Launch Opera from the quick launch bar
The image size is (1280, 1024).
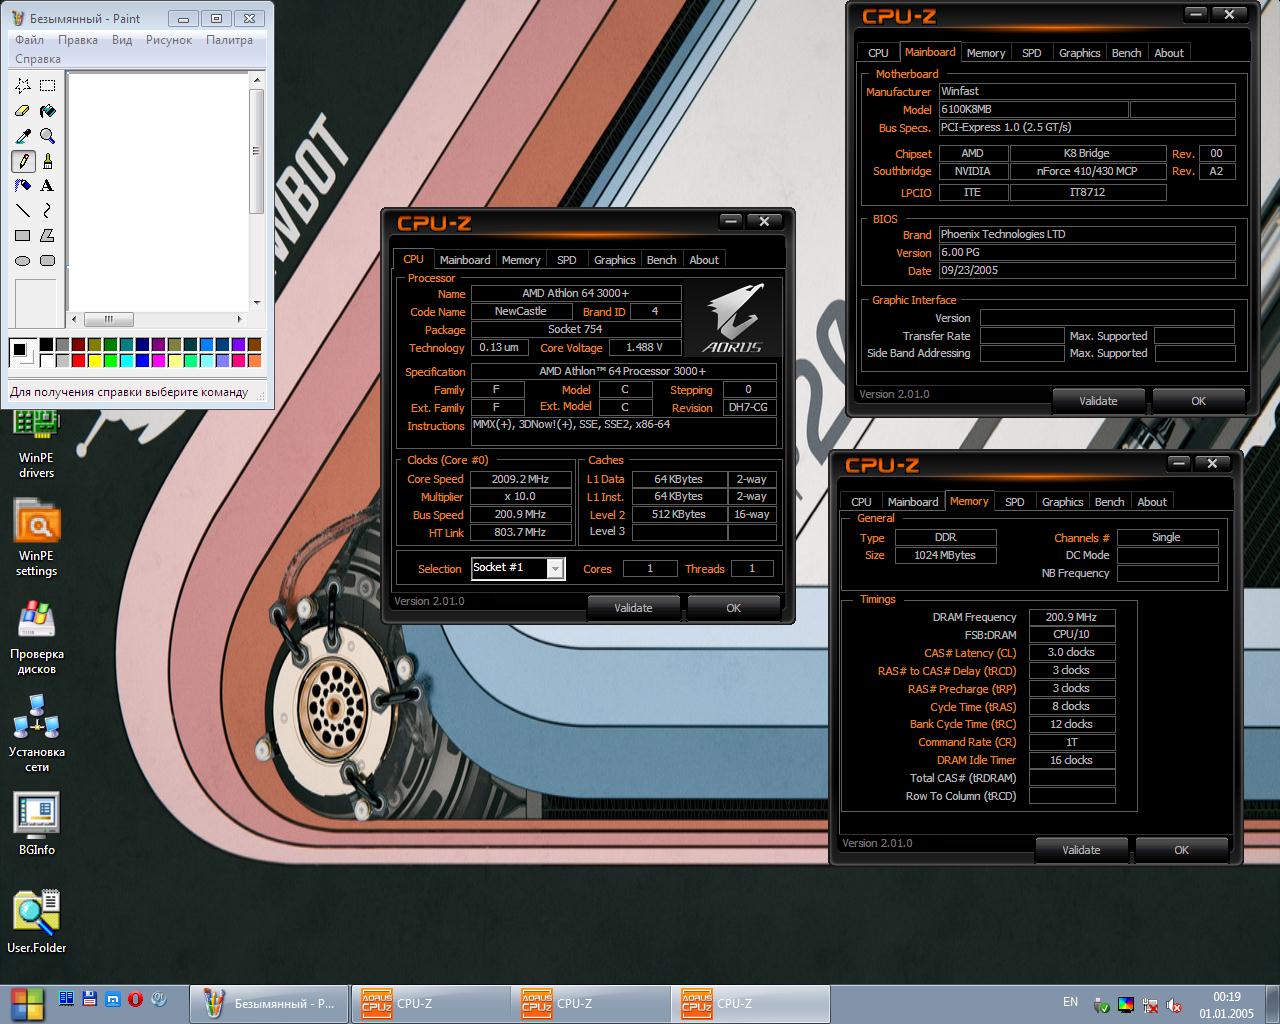click(x=135, y=998)
